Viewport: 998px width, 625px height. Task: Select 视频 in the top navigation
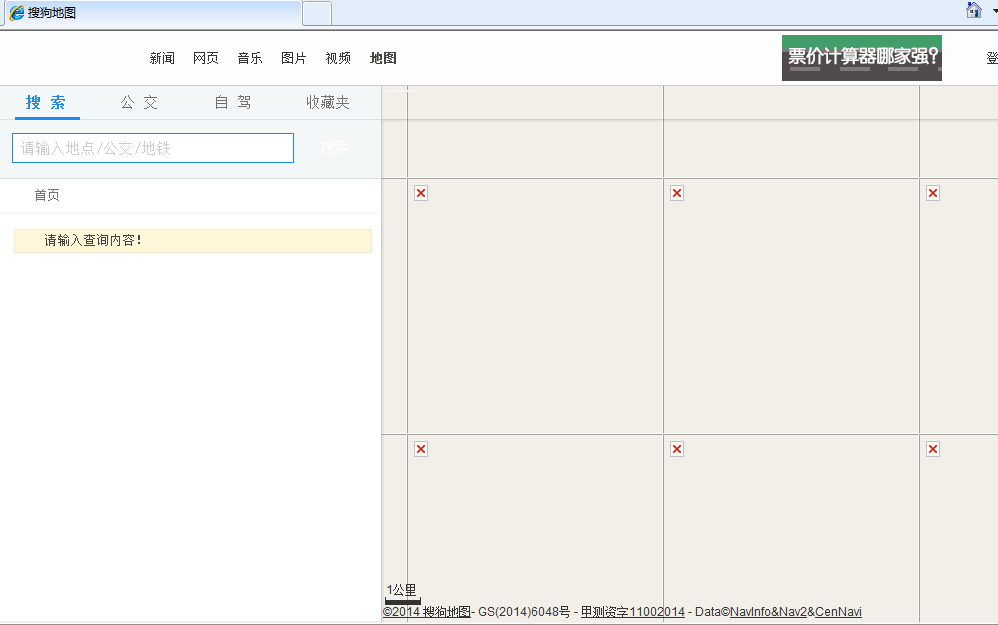pyautogui.click(x=337, y=58)
